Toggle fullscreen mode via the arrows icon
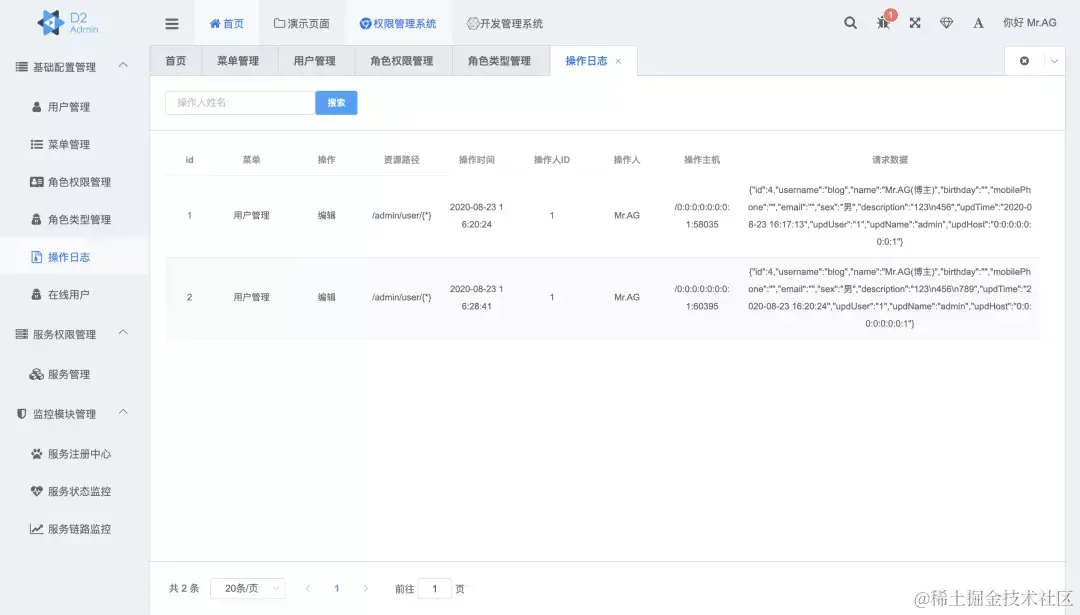 914,22
